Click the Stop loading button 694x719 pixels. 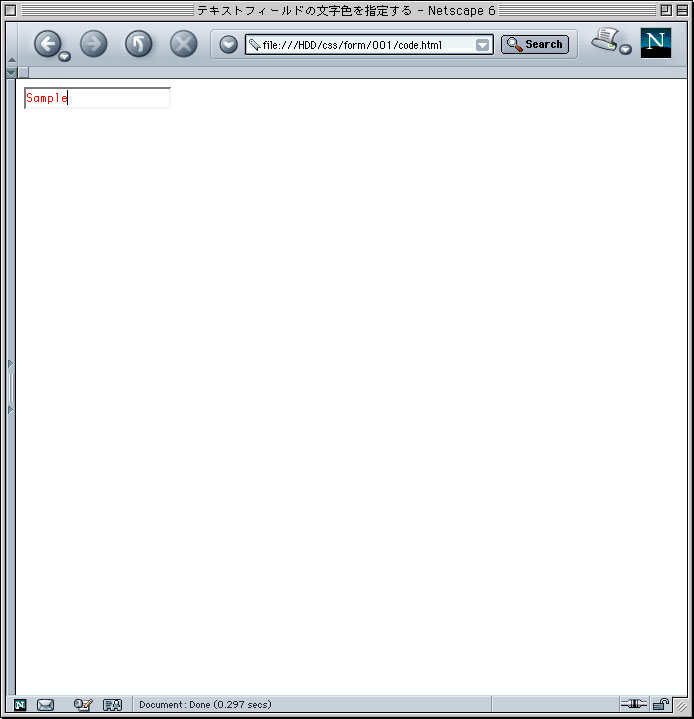click(x=183, y=44)
